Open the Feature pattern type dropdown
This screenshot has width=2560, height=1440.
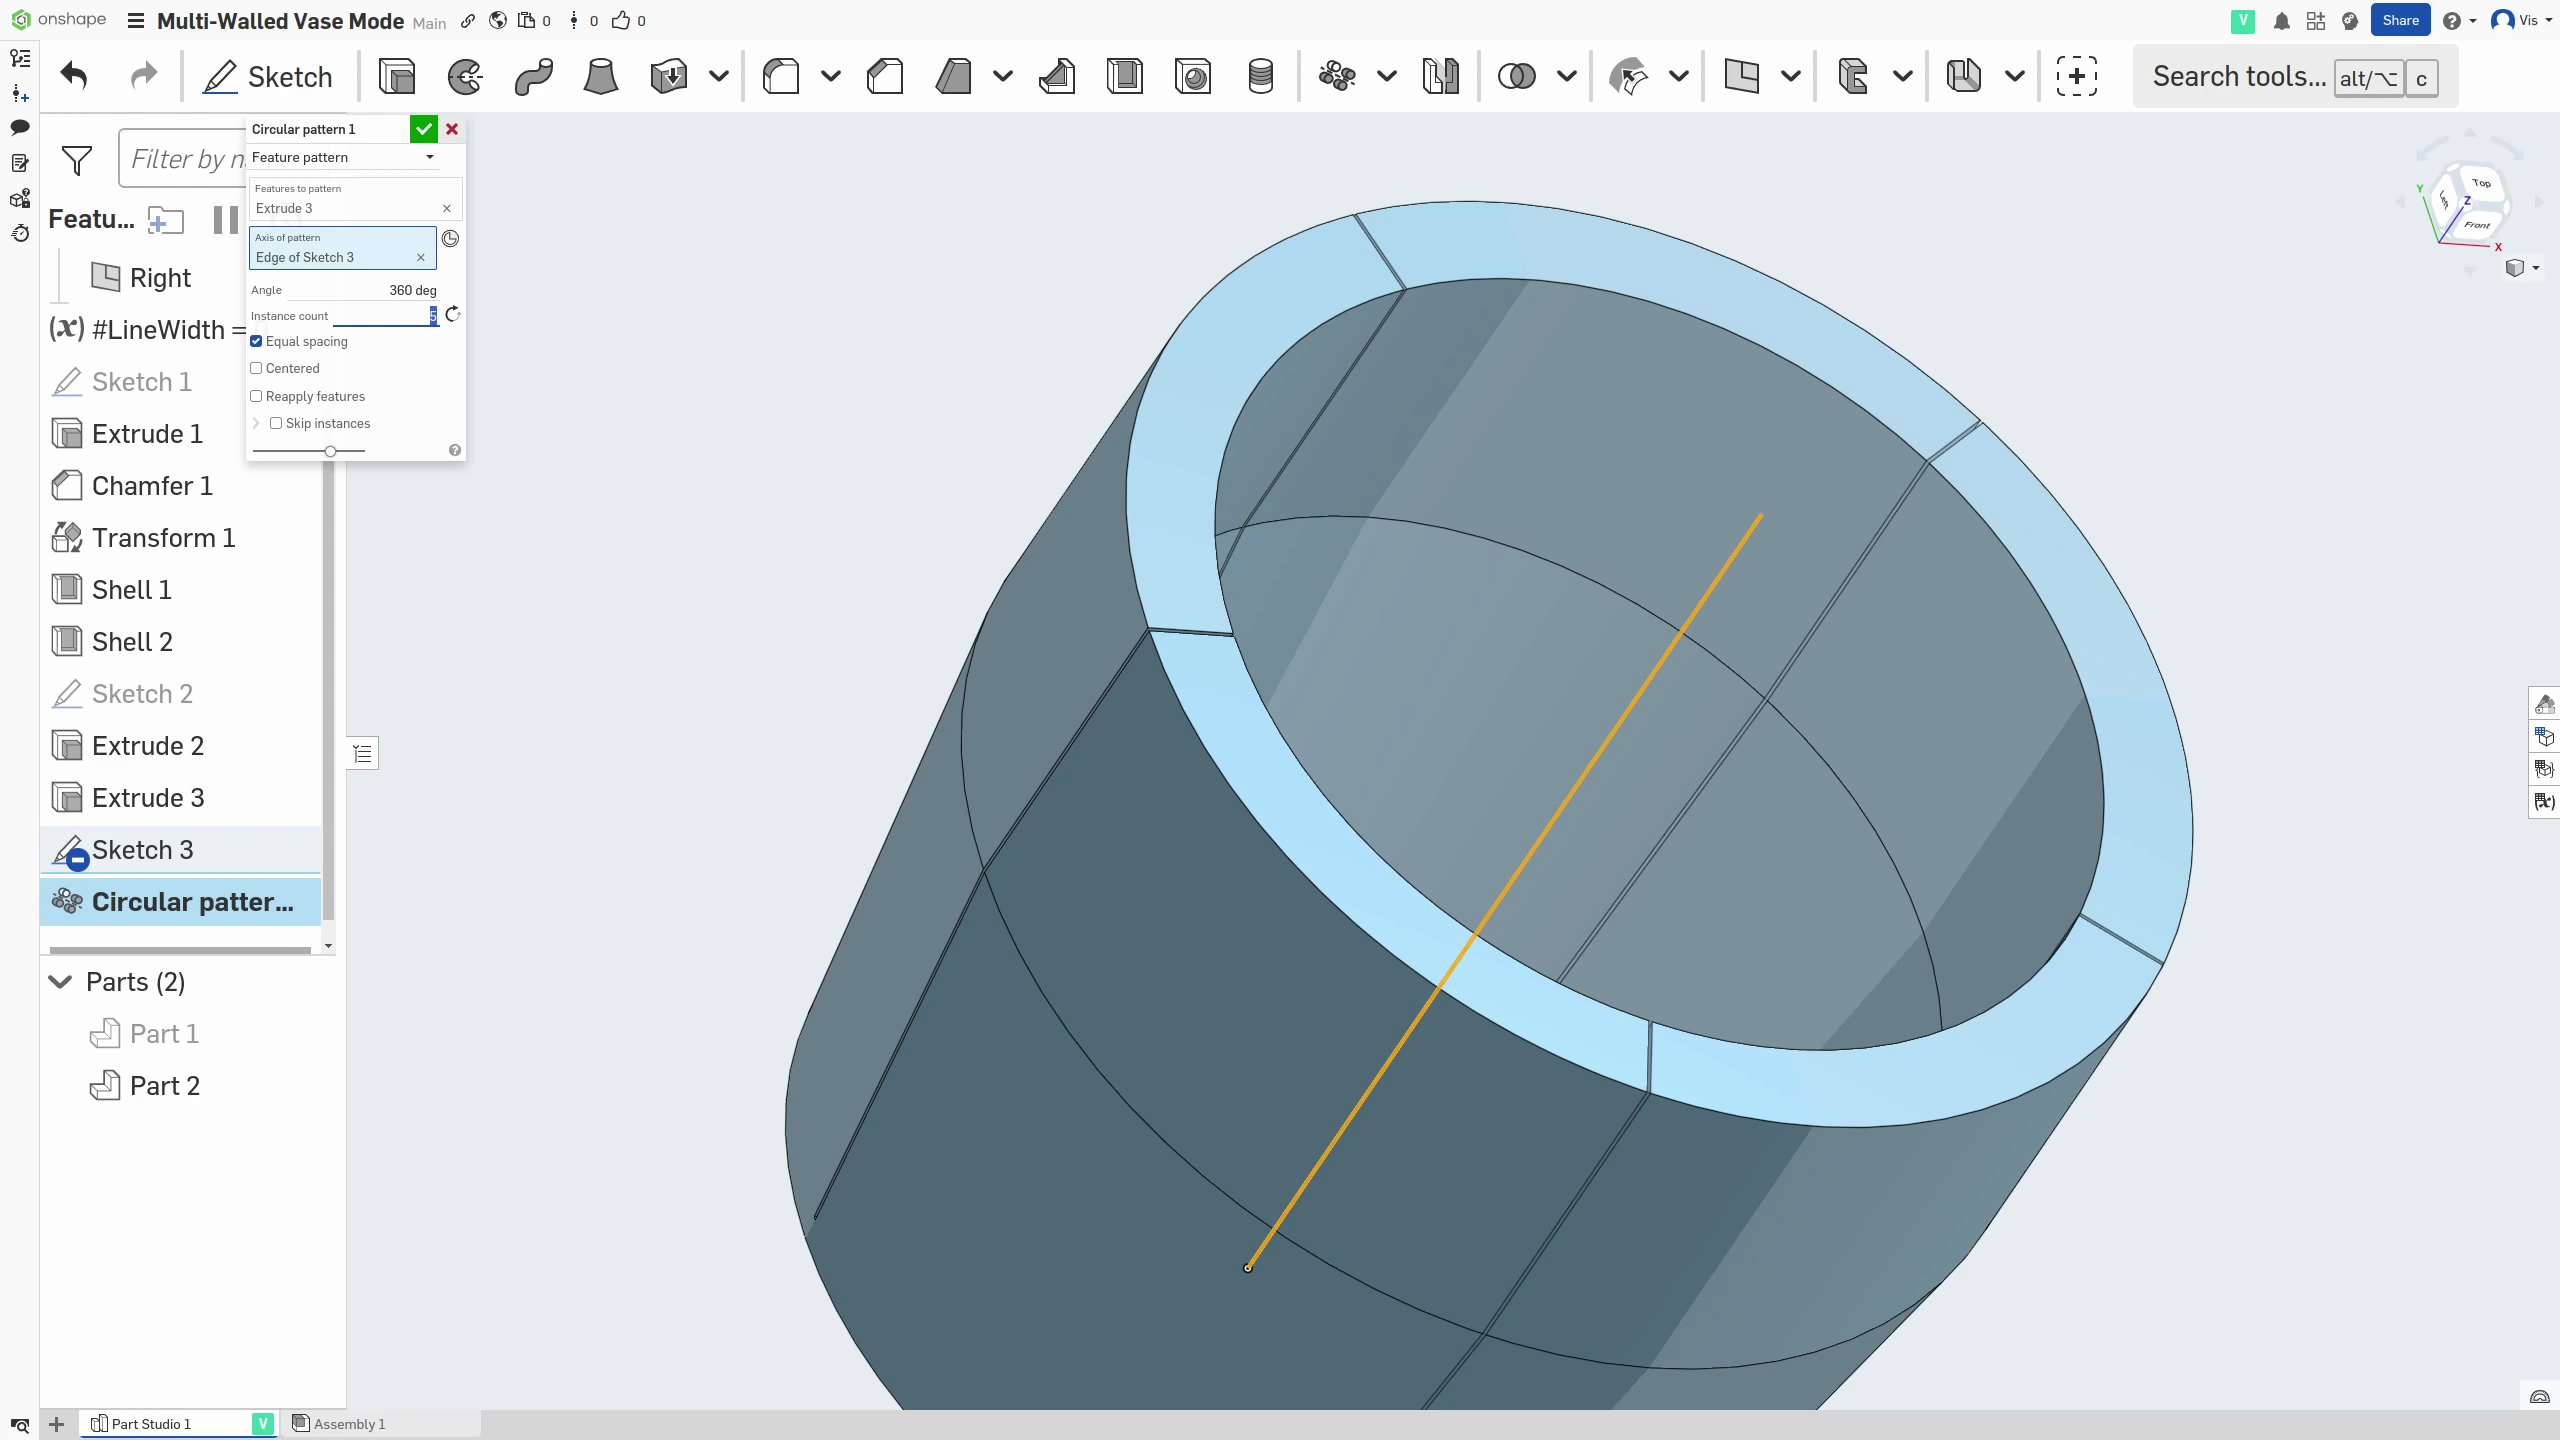click(343, 157)
